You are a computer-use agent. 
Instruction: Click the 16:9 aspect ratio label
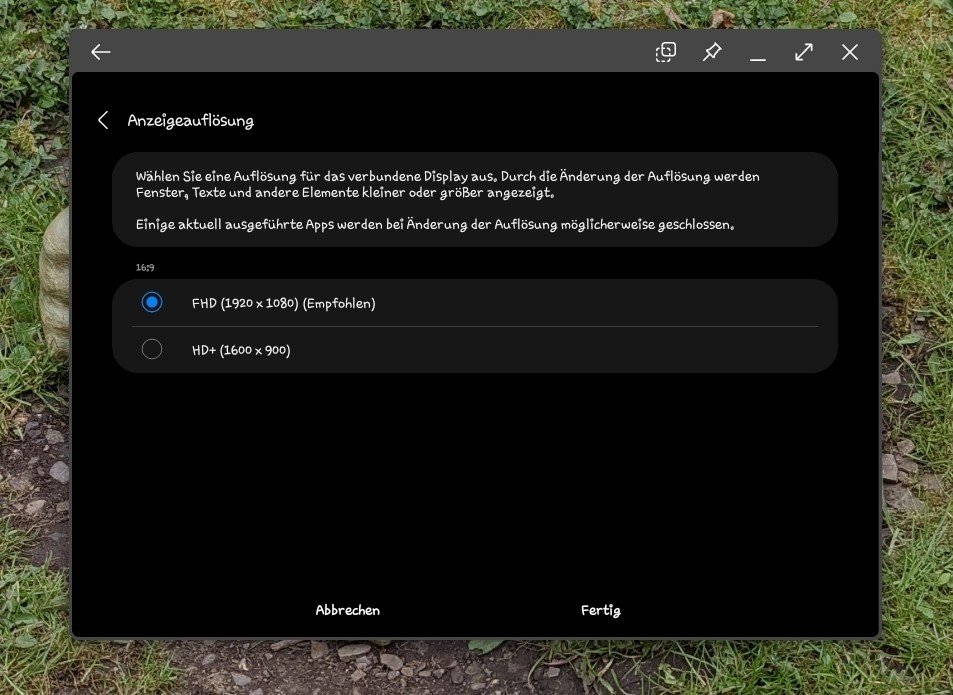(x=145, y=267)
